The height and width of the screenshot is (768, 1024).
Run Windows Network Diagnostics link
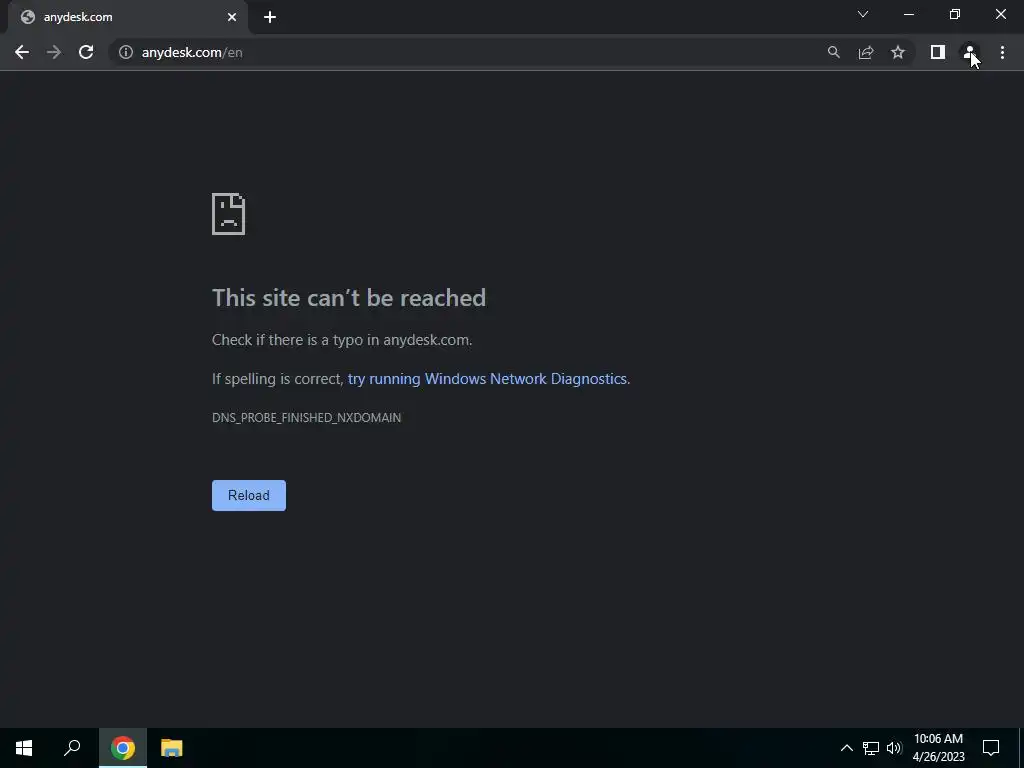point(487,379)
